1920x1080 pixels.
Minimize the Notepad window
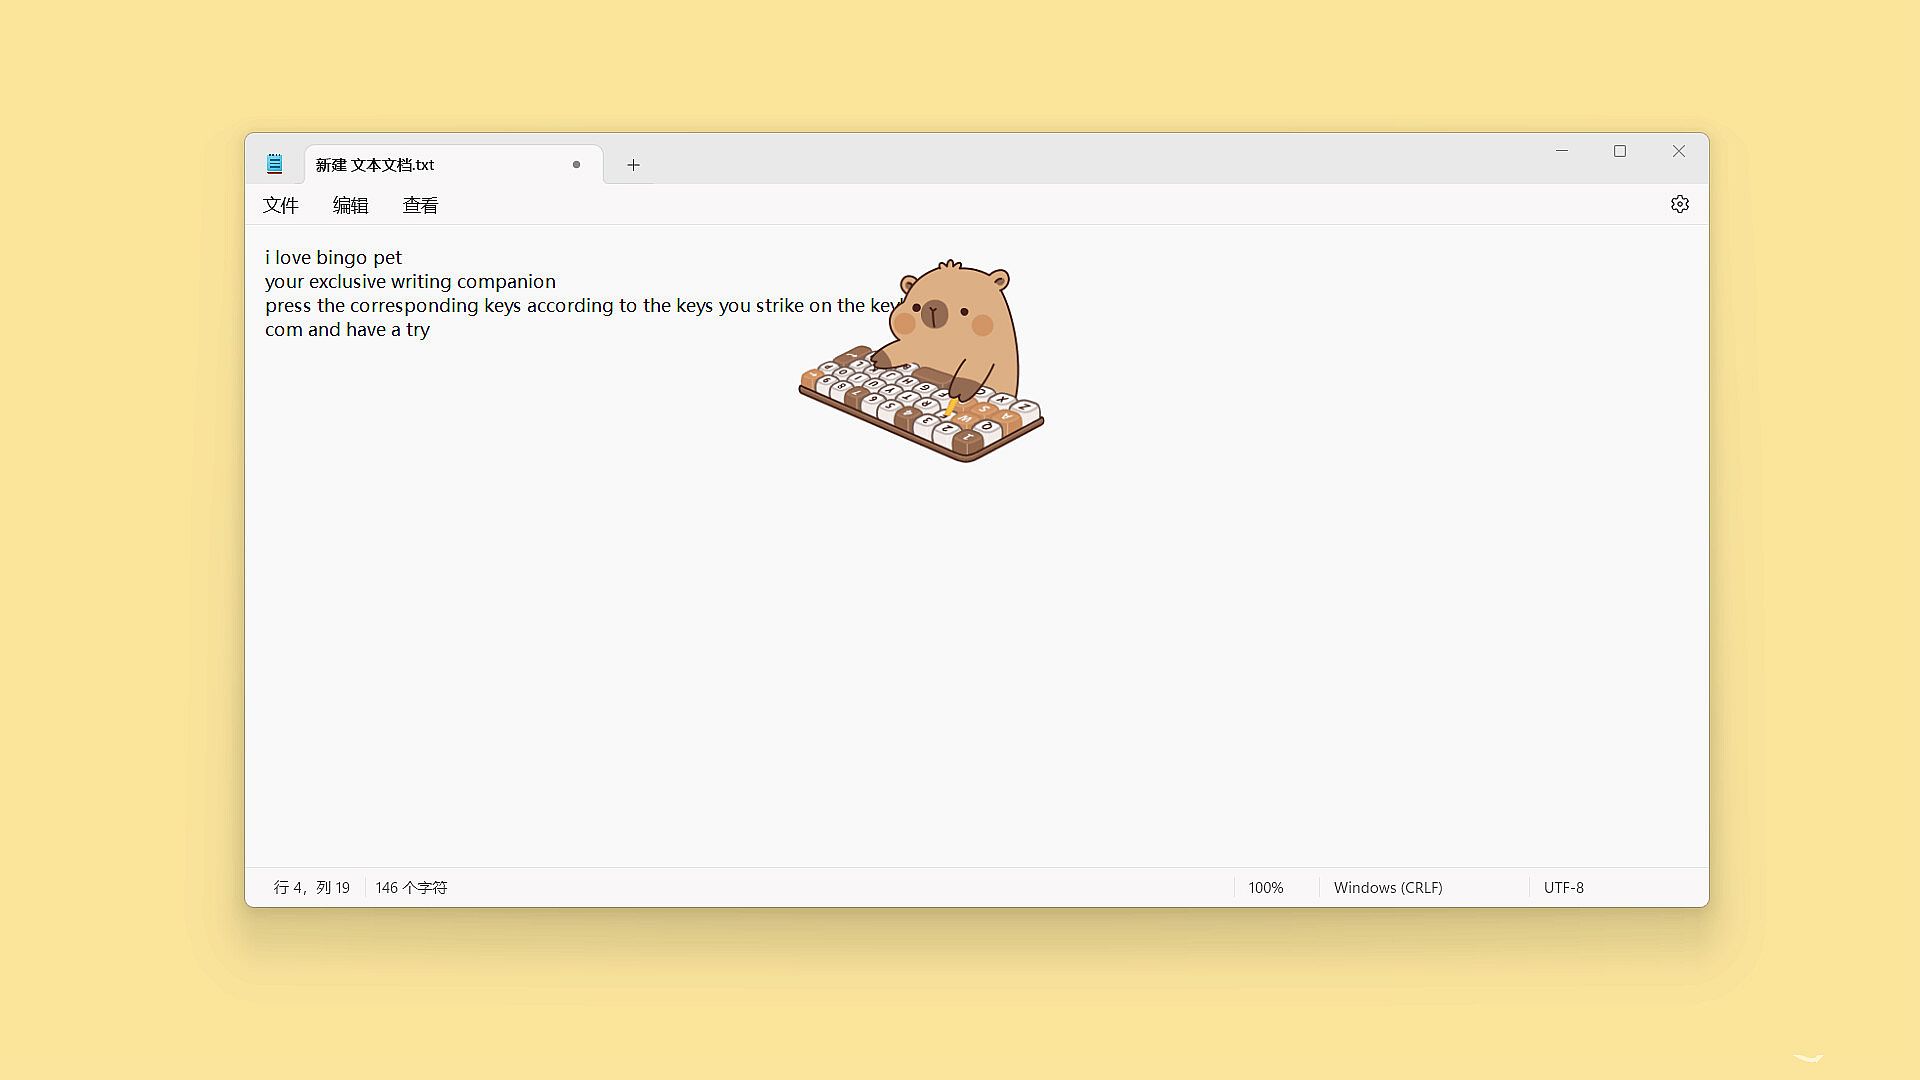pyautogui.click(x=1561, y=151)
